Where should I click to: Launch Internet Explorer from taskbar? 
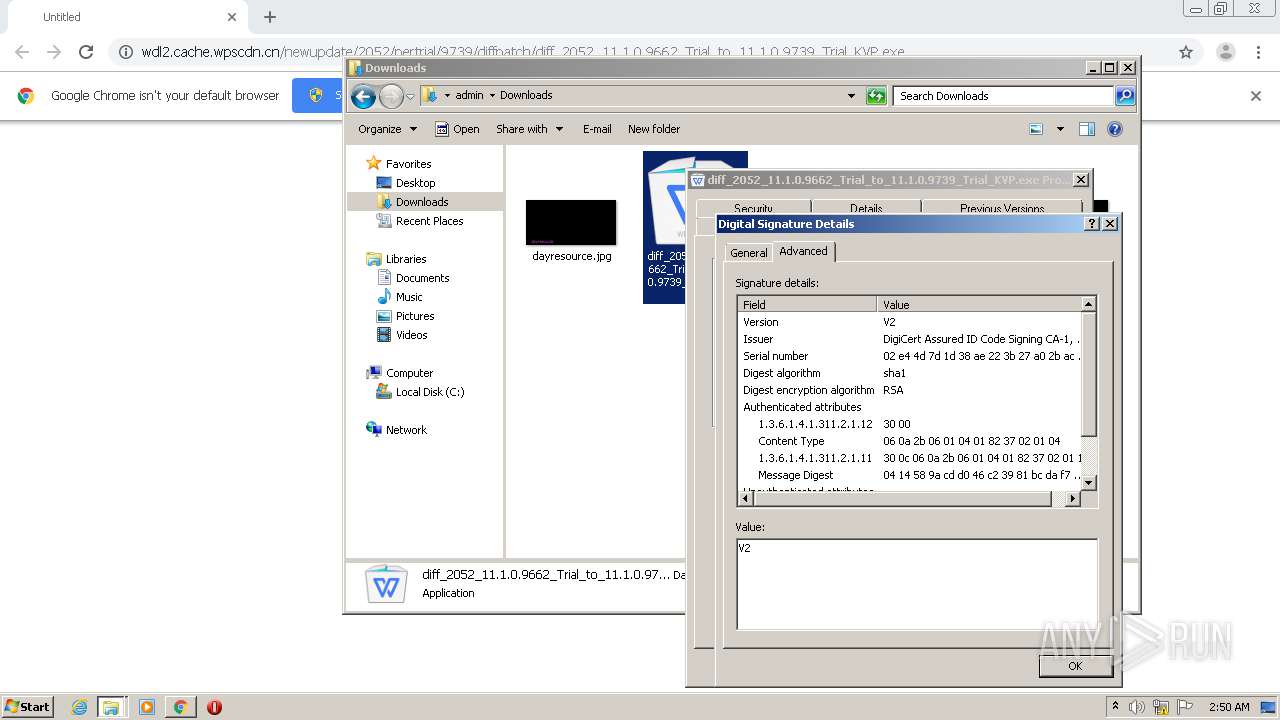click(x=79, y=707)
